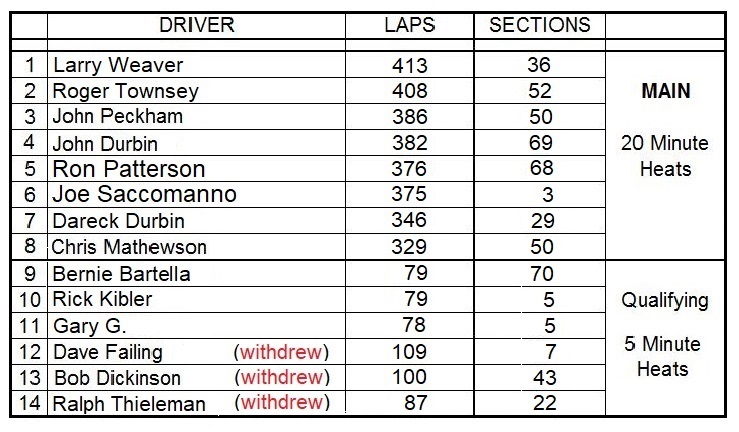Select the Rick Kibler driver cell
The height and width of the screenshot is (432, 739).
[x=197, y=299]
